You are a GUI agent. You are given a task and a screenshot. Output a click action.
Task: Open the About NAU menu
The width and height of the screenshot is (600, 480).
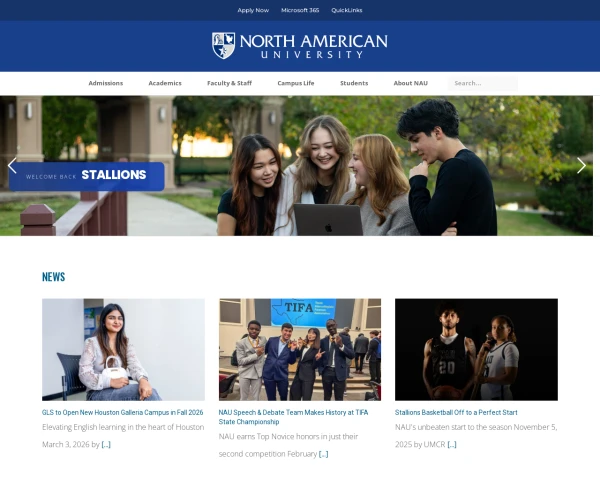pyautogui.click(x=410, y=83)
